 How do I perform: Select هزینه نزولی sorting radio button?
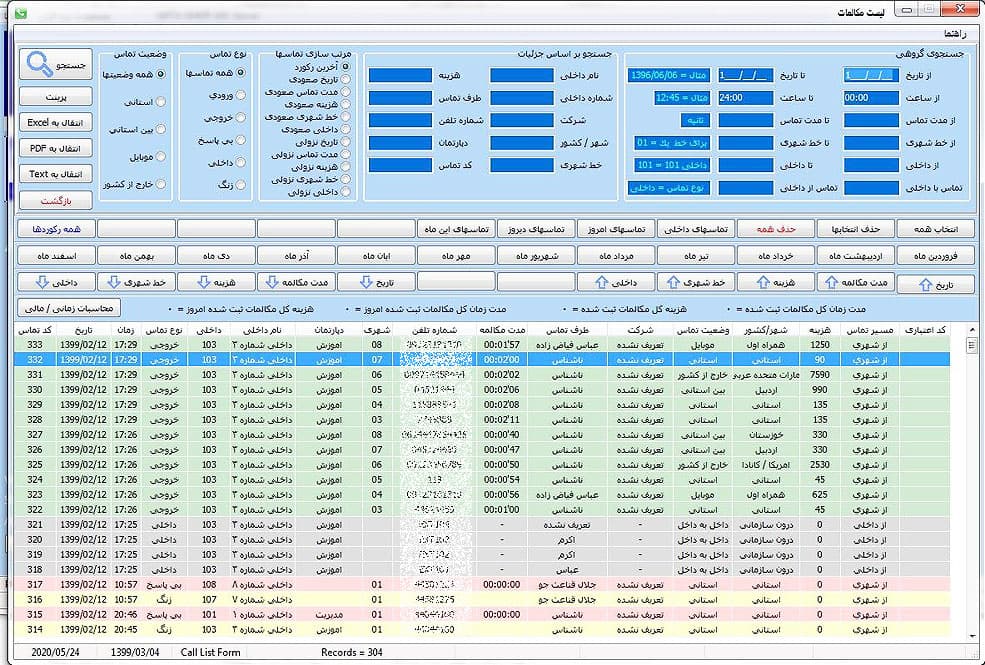(346, 167)
